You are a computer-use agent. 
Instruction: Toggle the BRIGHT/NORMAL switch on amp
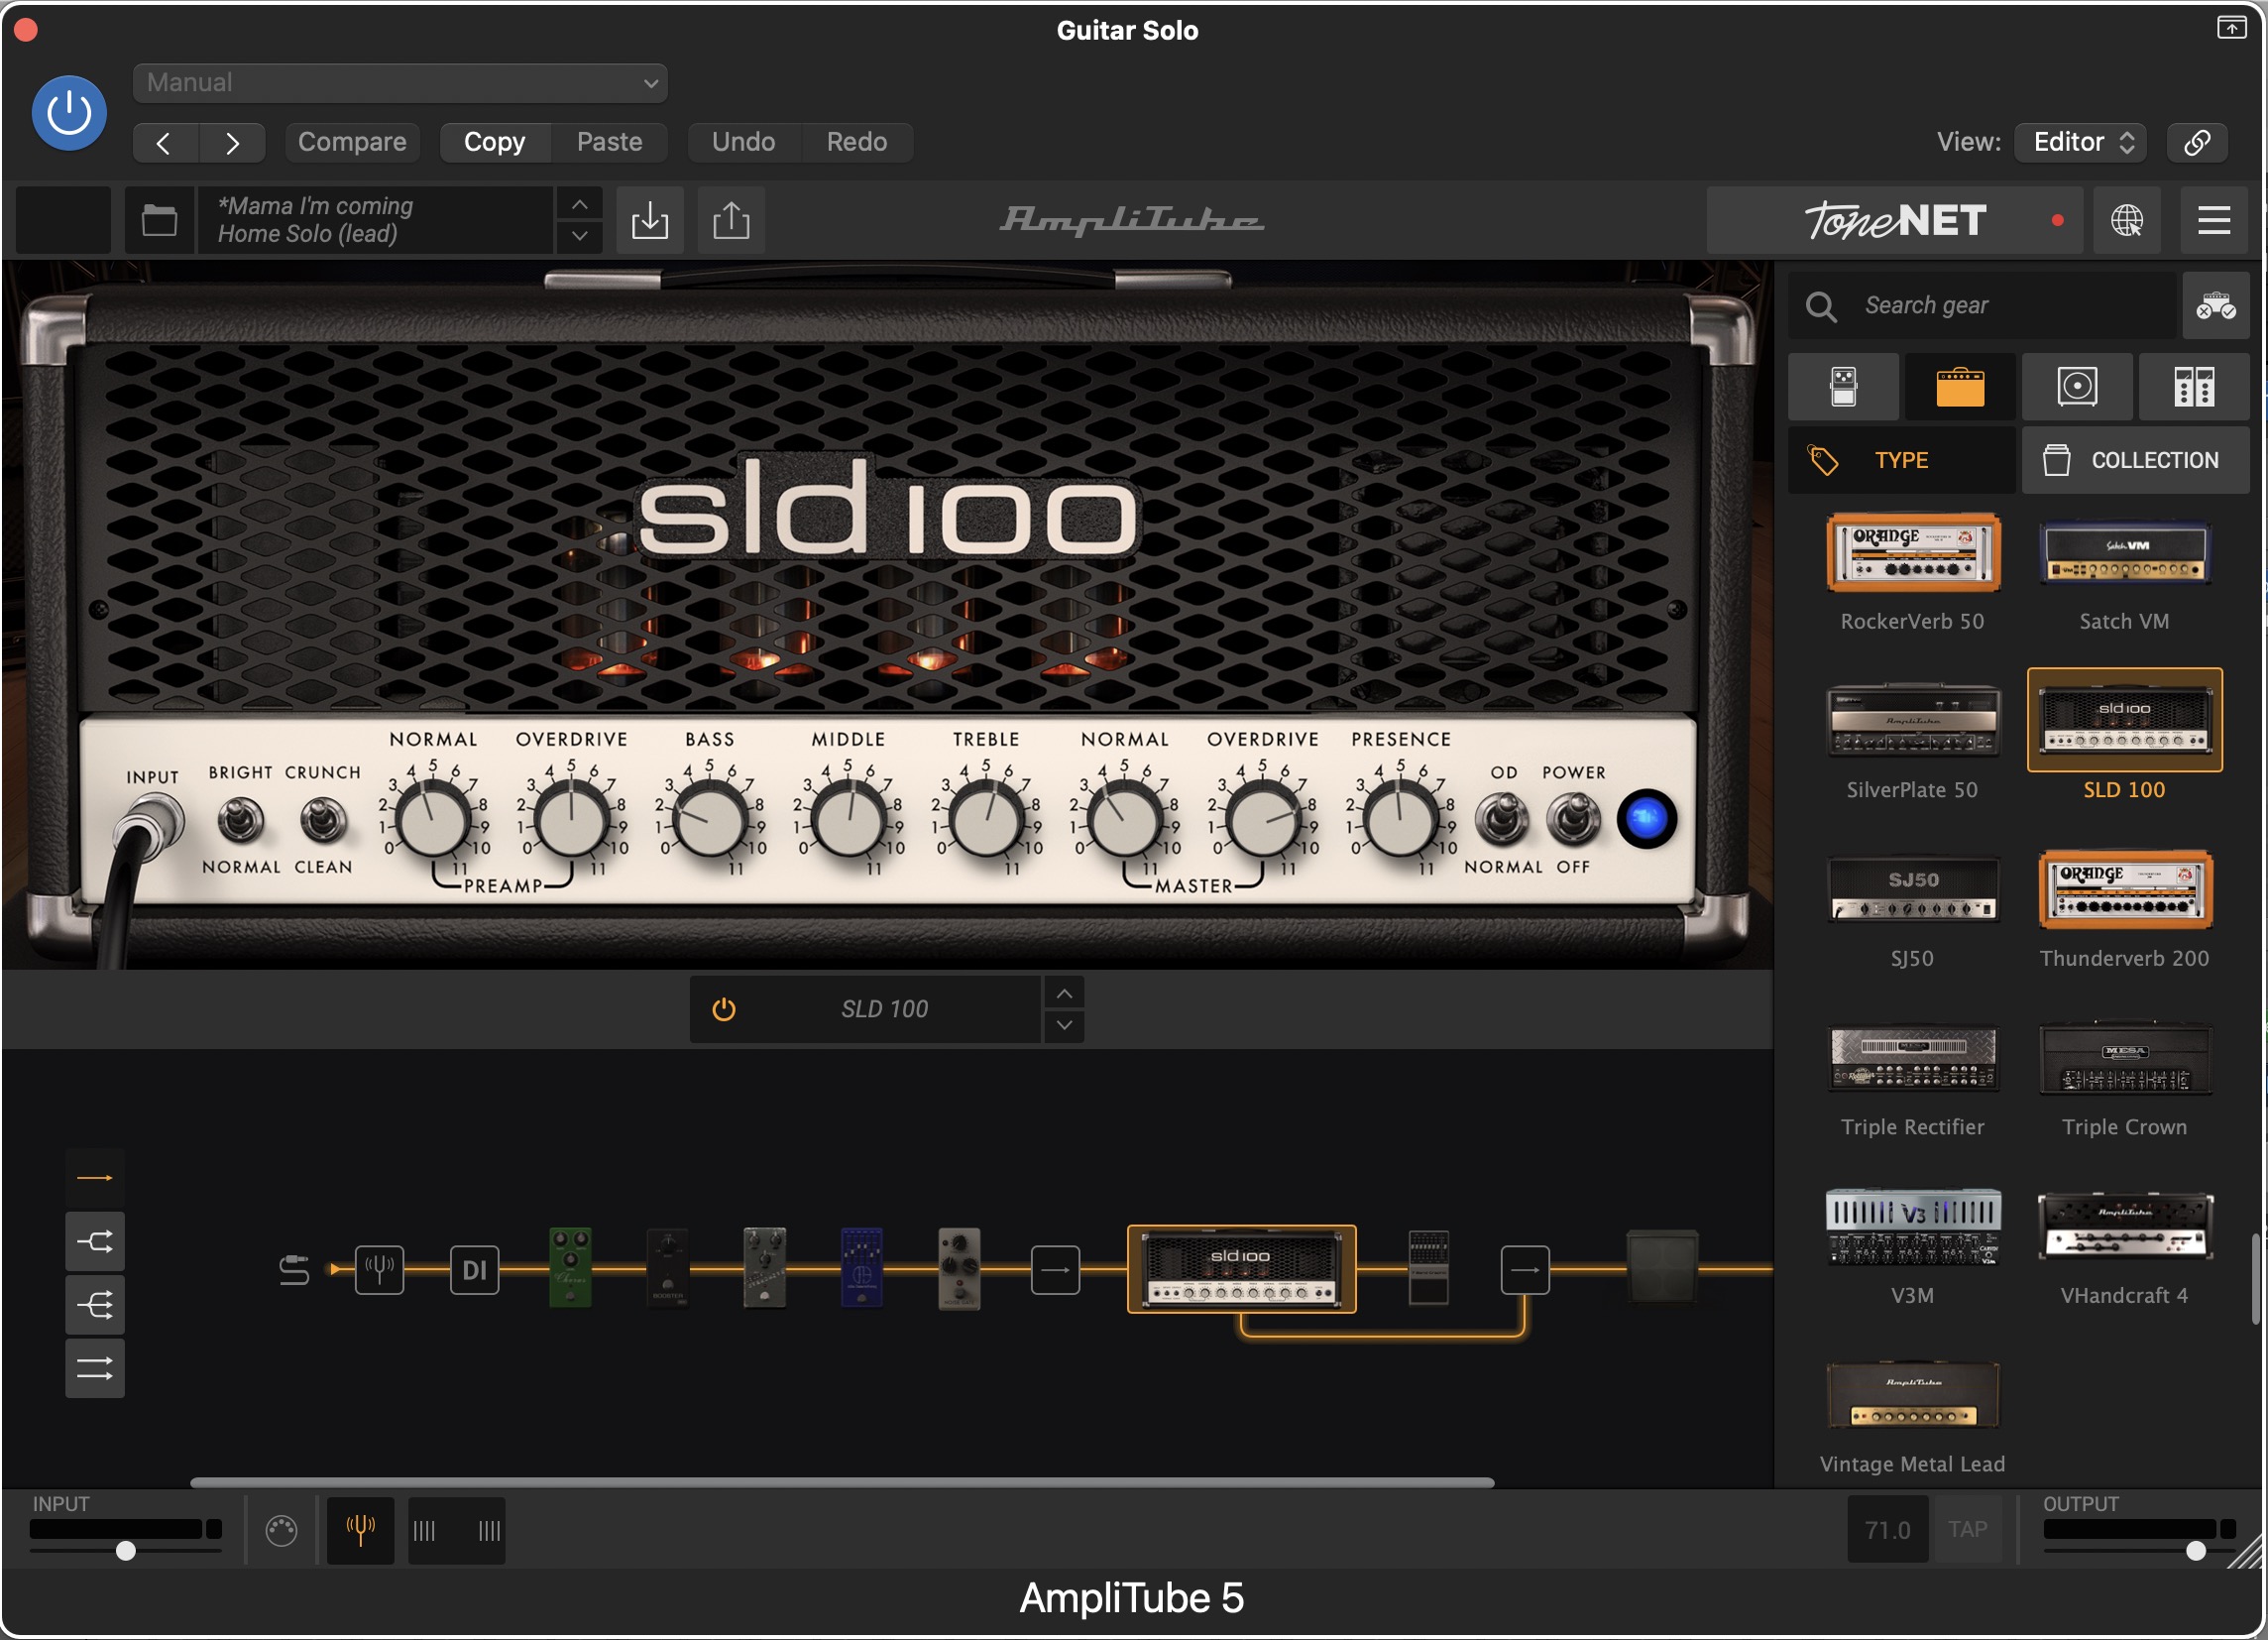pyautogui.click(x=240, y=821)
